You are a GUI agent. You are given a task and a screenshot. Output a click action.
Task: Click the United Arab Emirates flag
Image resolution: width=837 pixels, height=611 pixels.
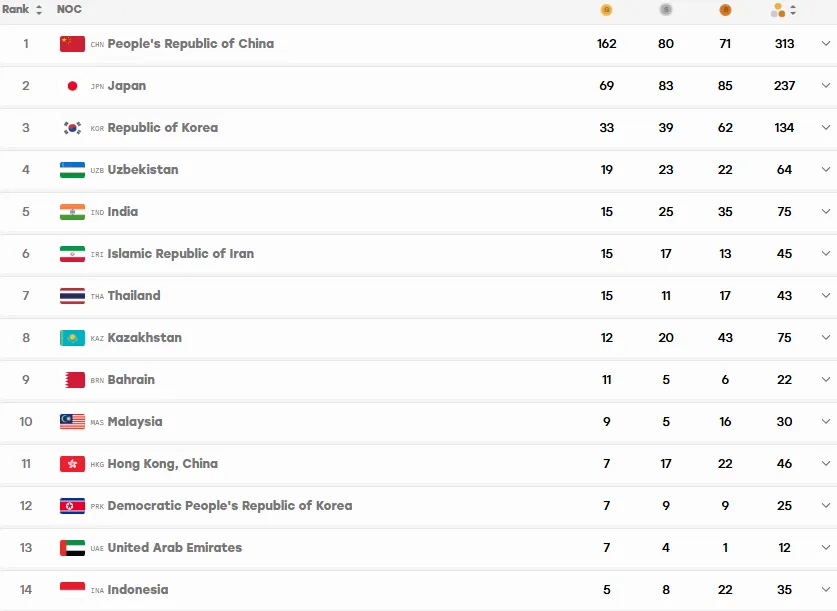(72, 547)
